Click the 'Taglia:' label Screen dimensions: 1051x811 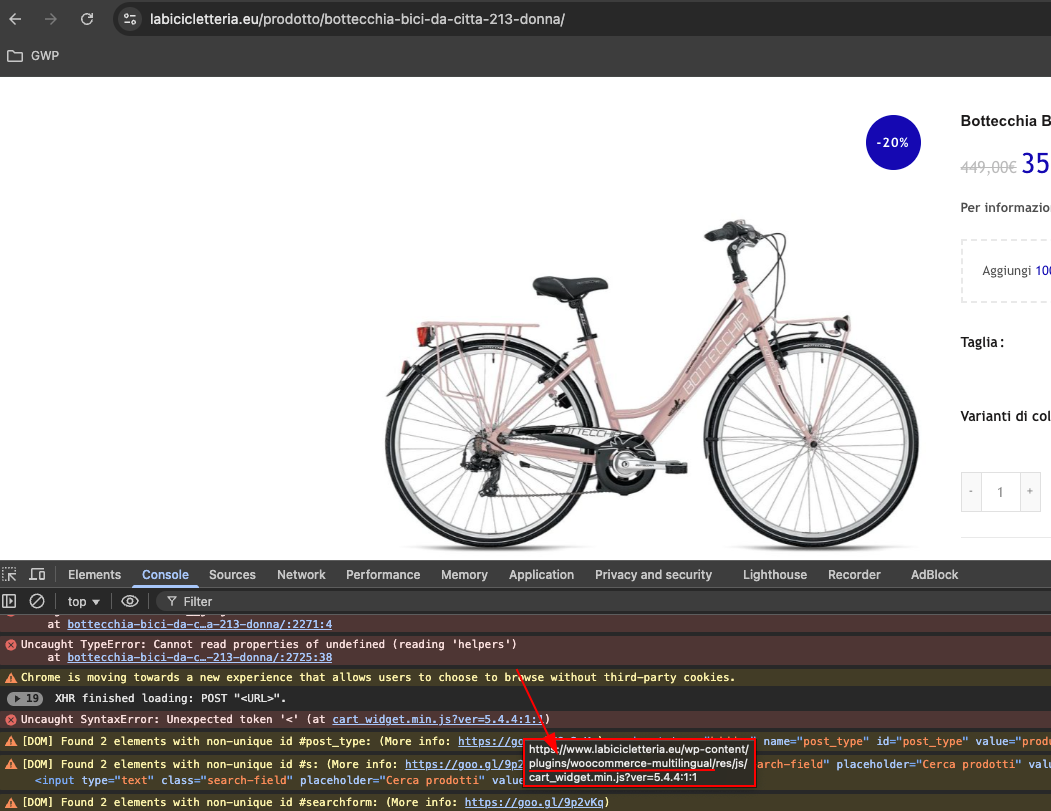tap(982, 342)
